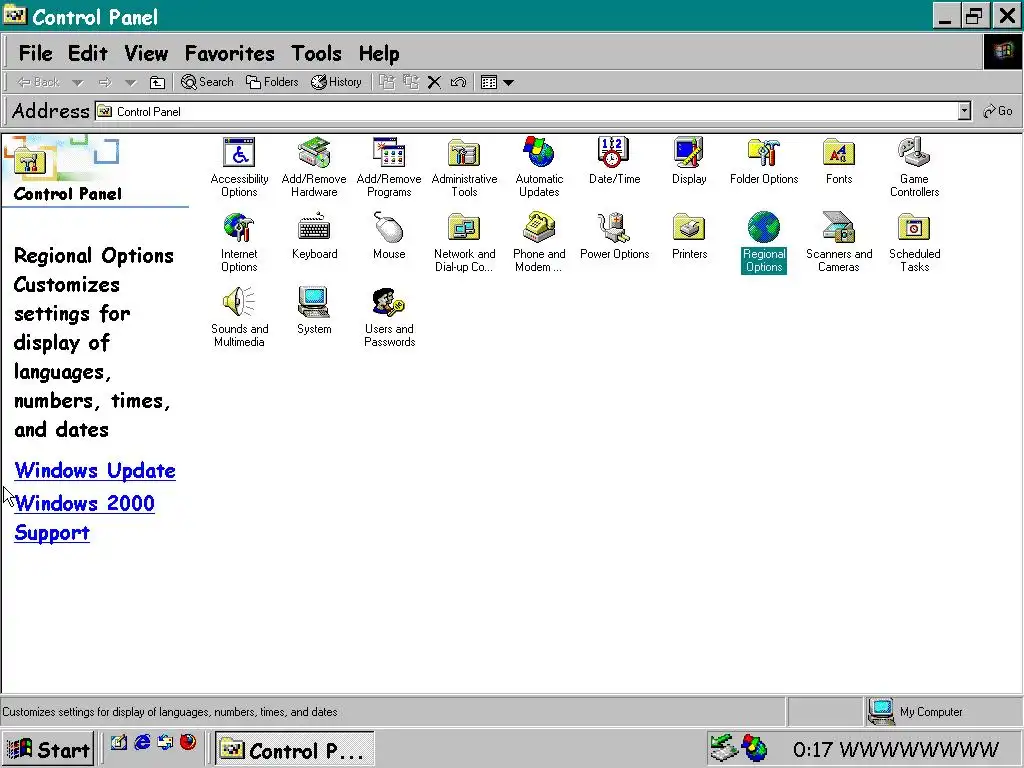The image size is (1024, 768).
Task: Open Users and Passwords applet
Action: tap(389, 317)
